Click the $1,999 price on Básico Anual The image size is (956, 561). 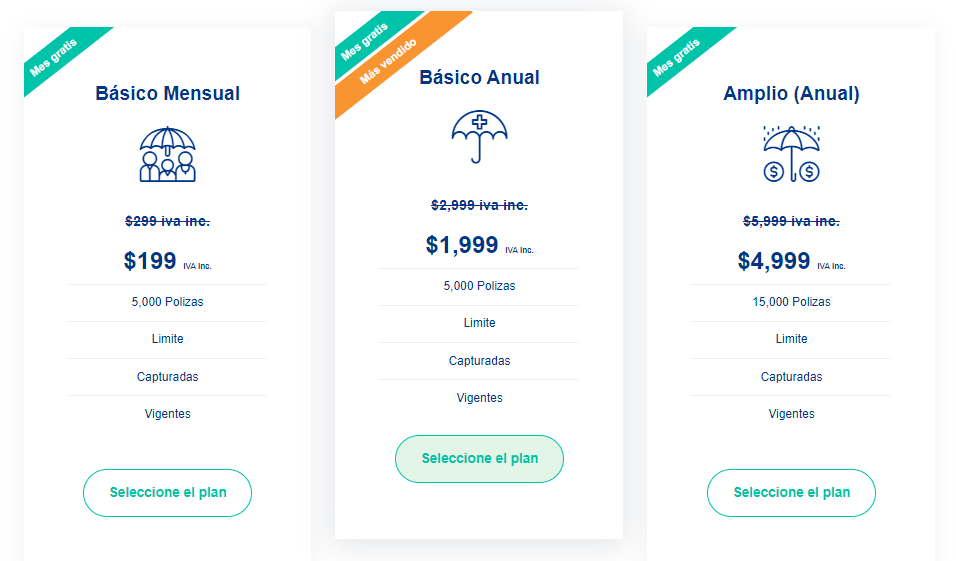tap(462, 245)
